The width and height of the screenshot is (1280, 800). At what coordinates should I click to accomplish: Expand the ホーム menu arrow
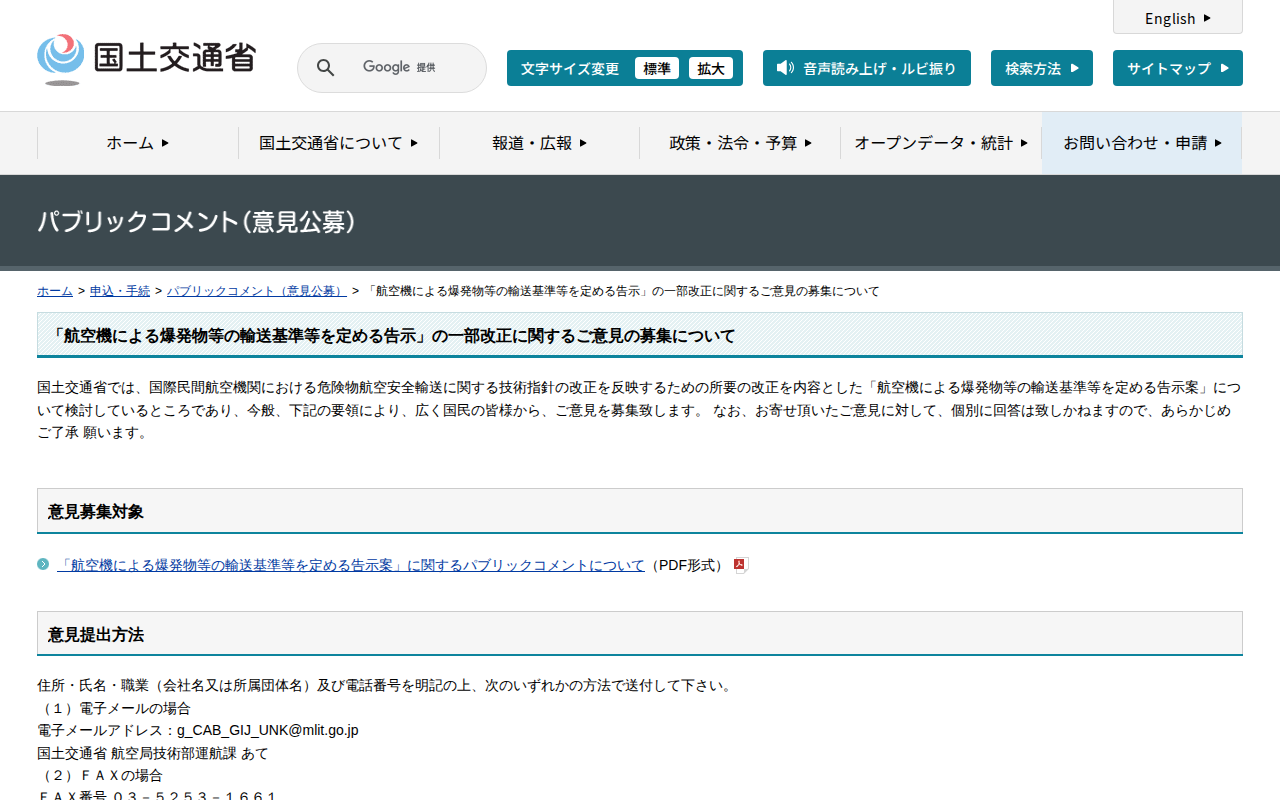tap(165, 143)
